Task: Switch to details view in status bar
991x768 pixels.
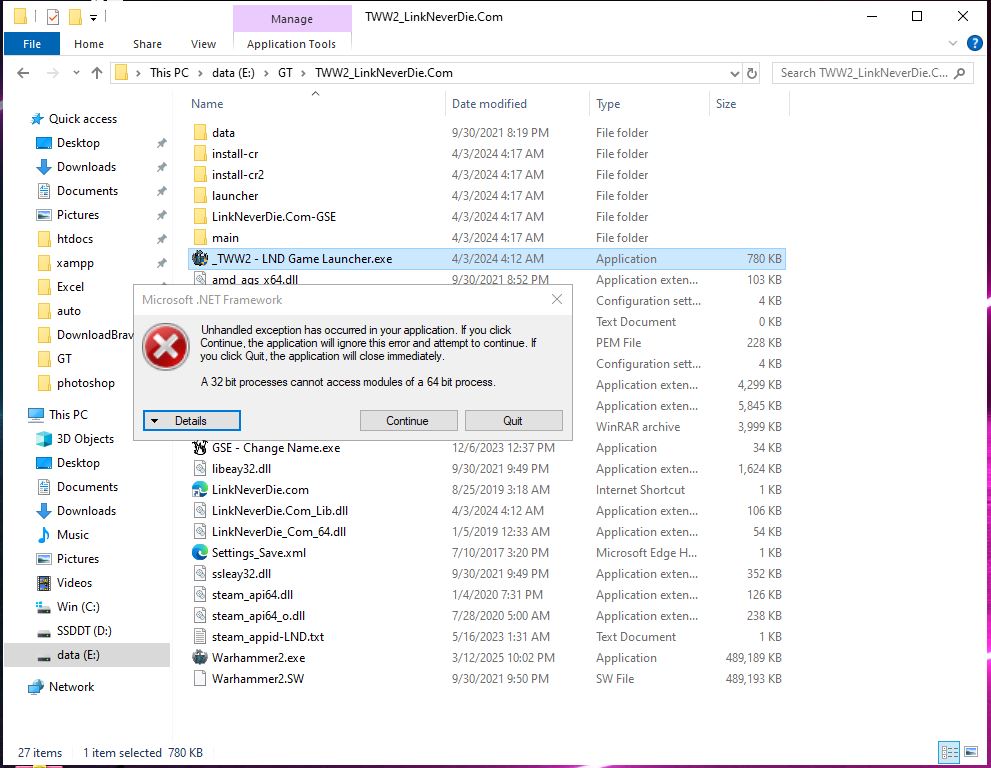Action: [x=949, y=752]
